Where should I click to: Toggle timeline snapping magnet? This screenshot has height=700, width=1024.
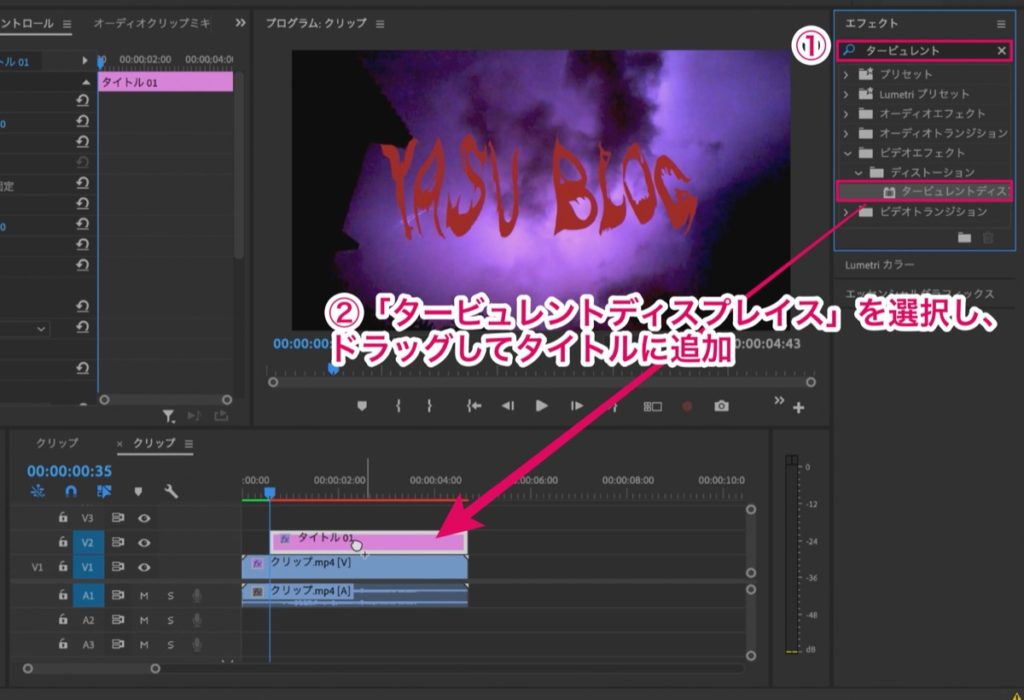pyautogui.click(x=71, y=491)
